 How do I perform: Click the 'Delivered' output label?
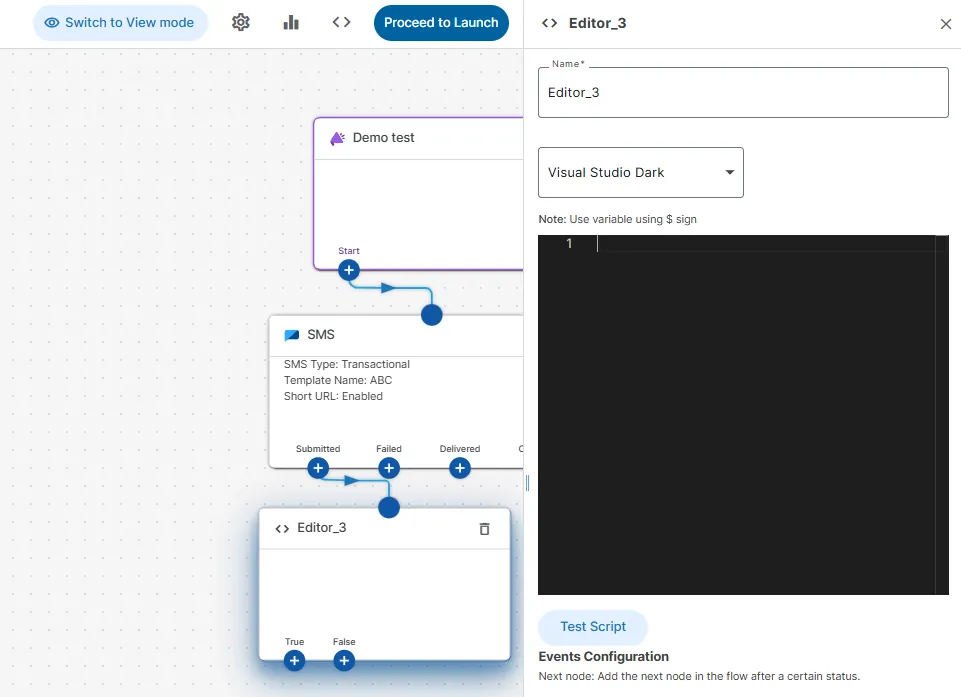pyautogui.click(x=460, y=449)
